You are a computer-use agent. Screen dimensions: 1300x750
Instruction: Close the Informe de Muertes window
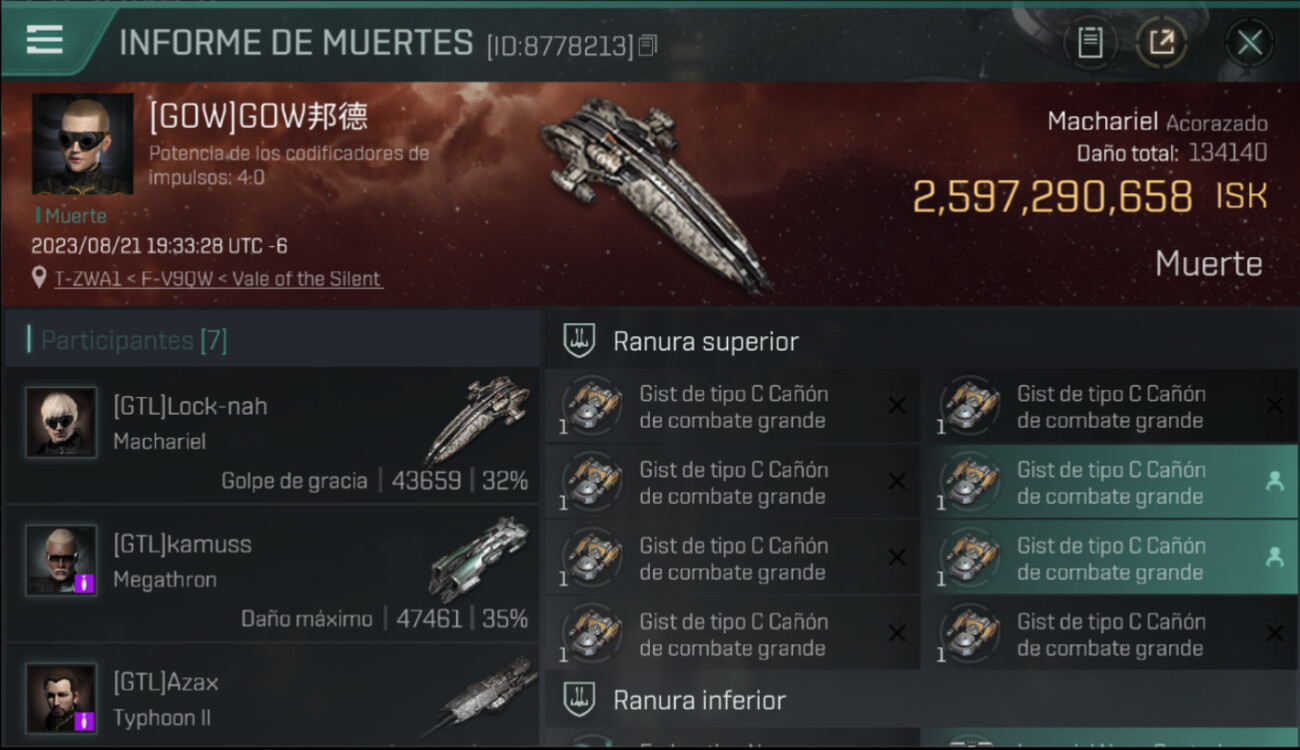[1249, 42]
